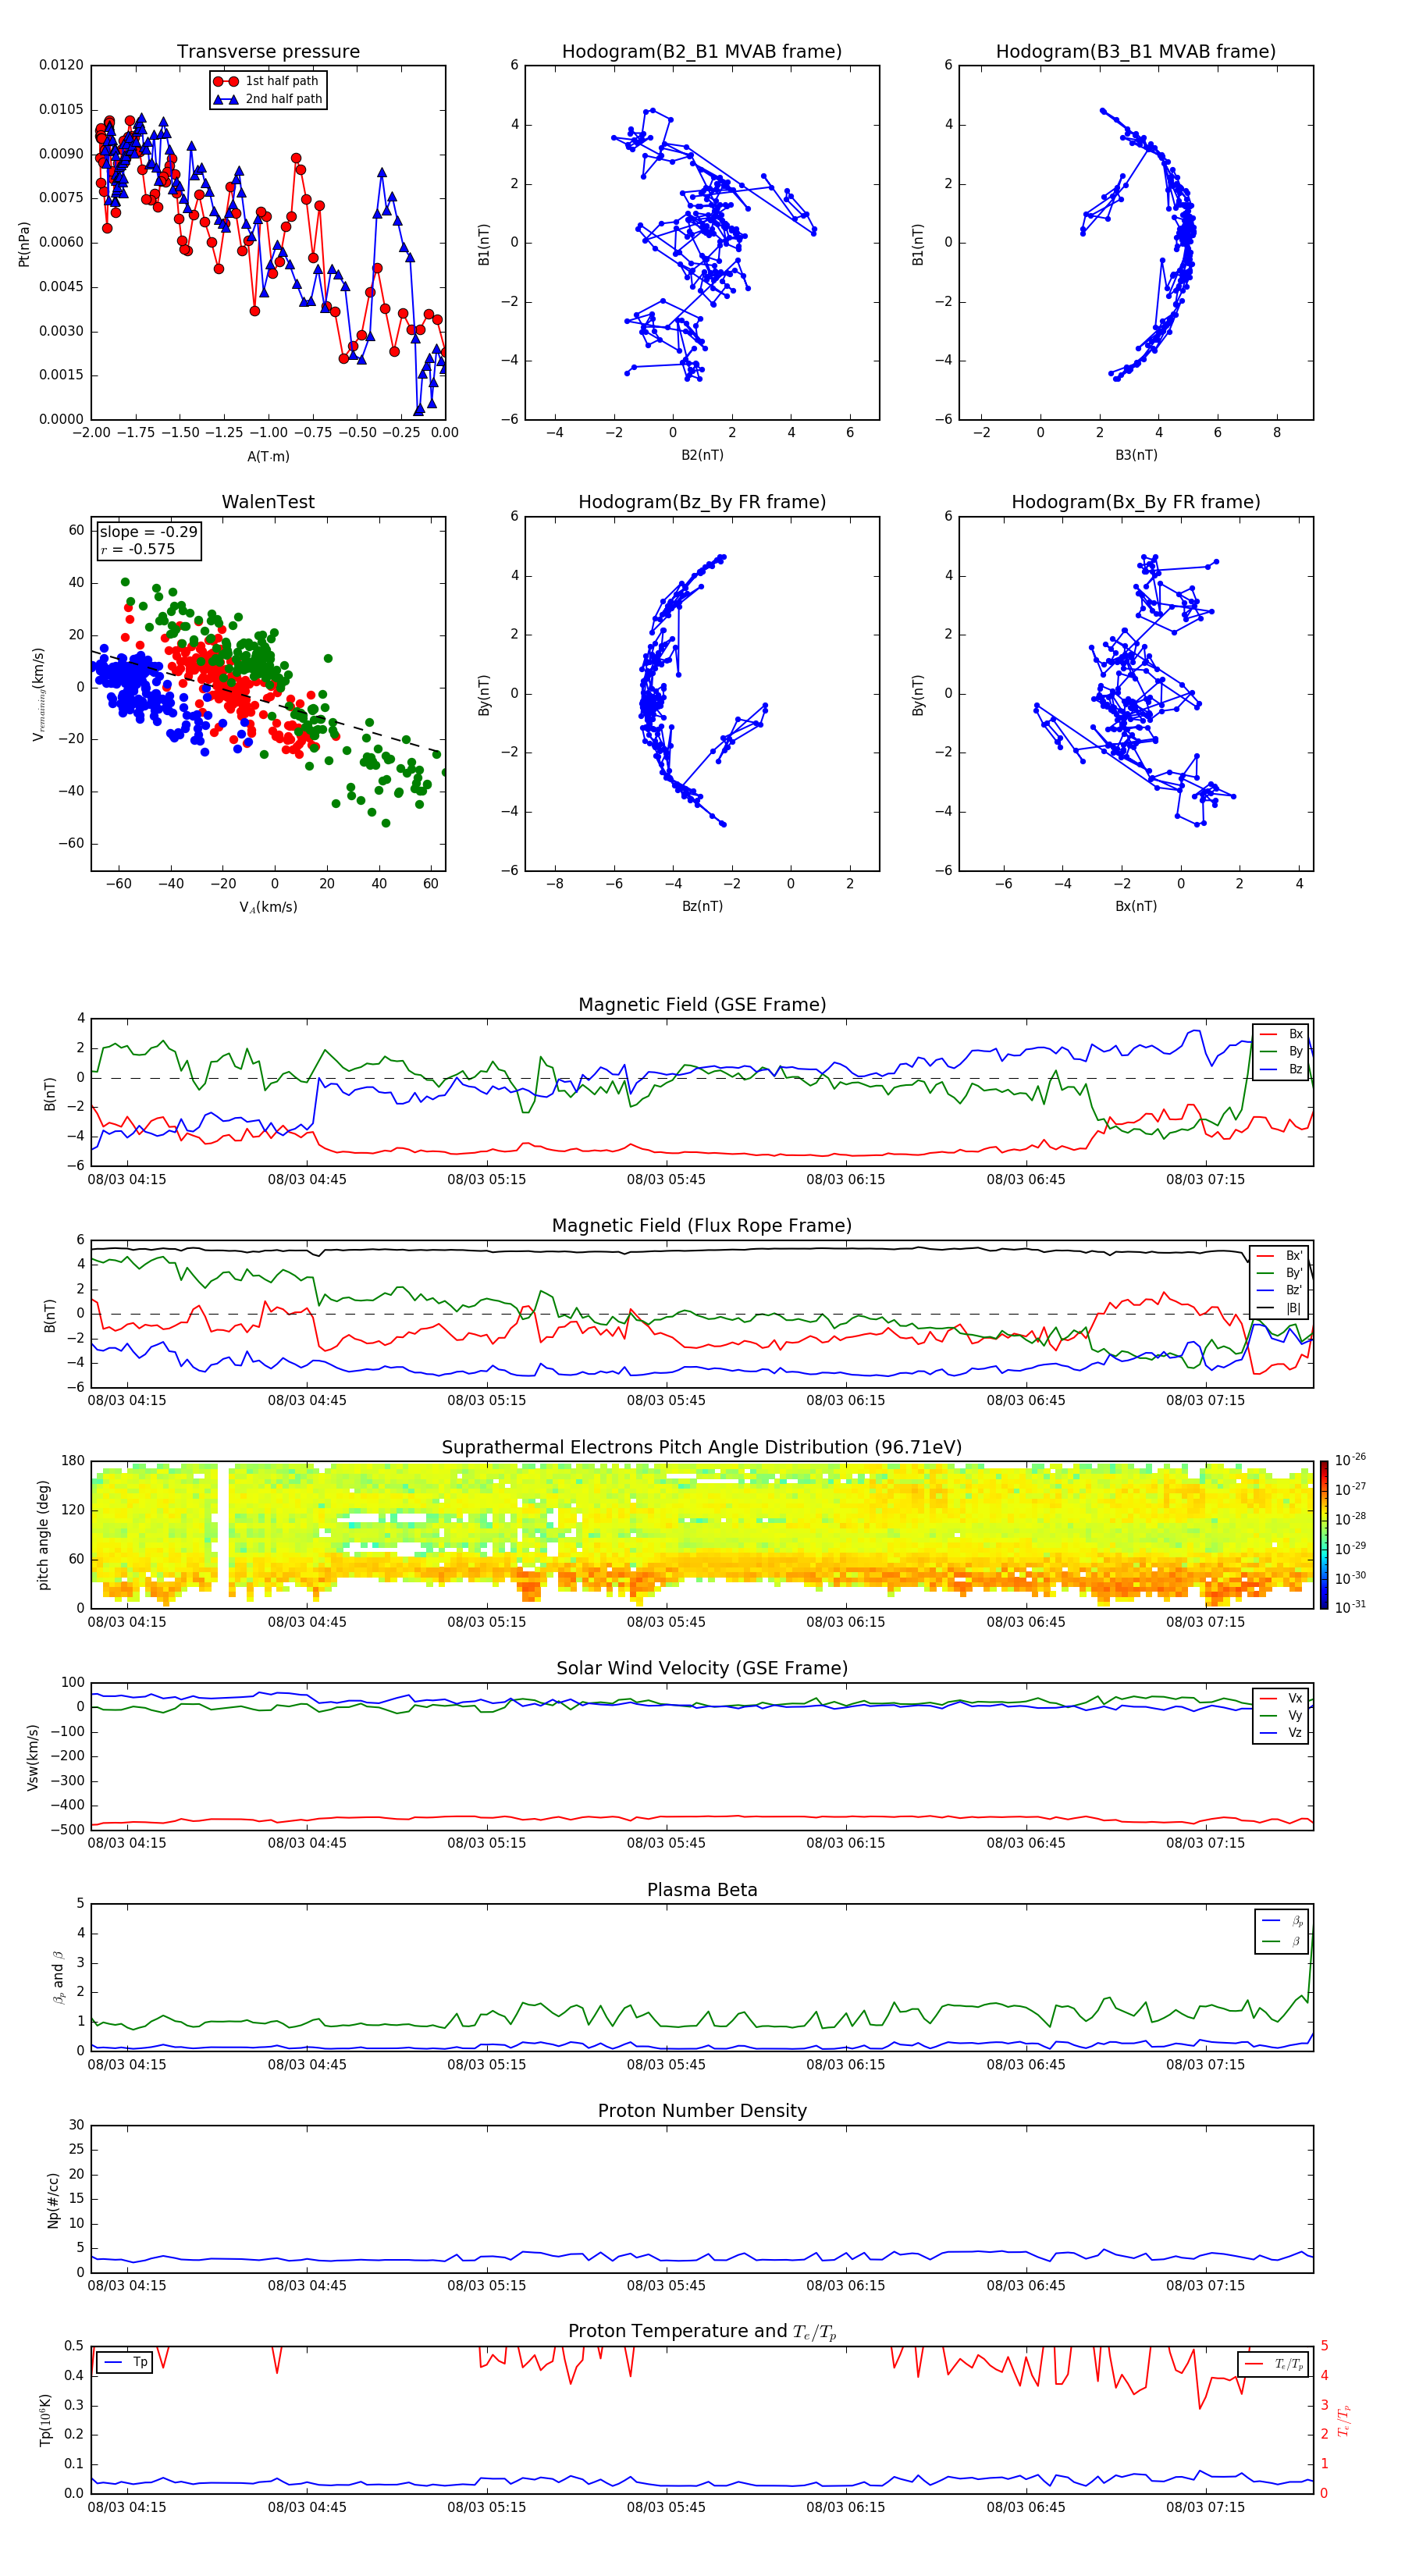1405x2576 pixels.
Task: Select the 'Hodogram(B2_B1 MVAB frame)' title
Action: 702,52
